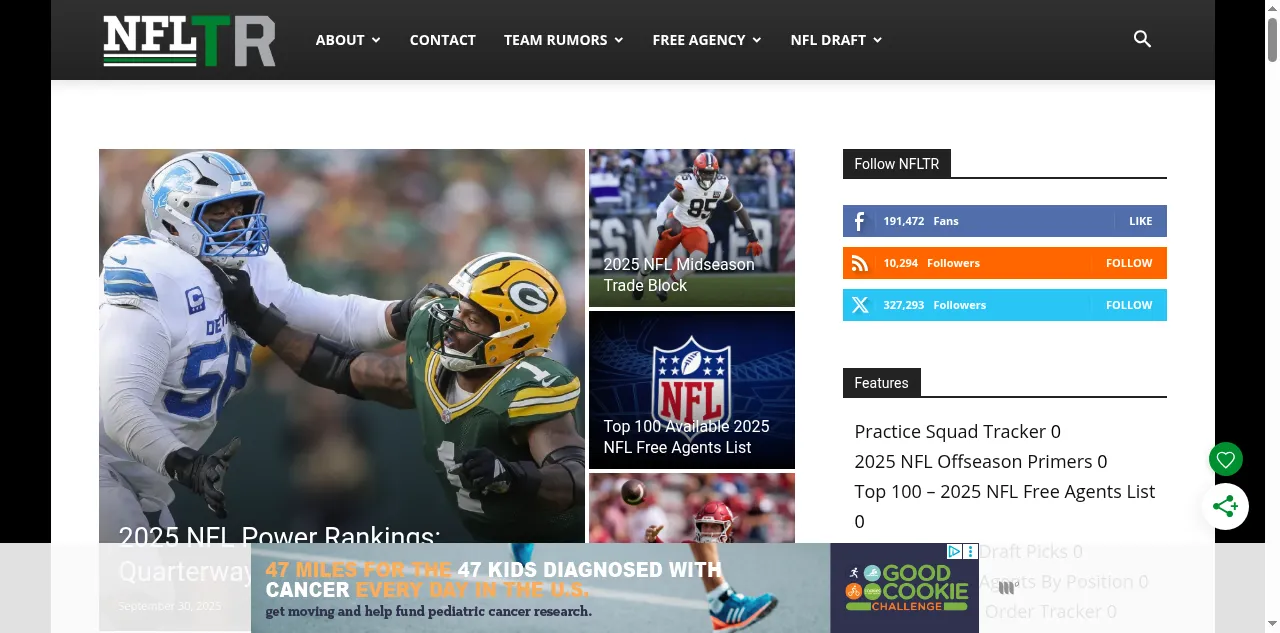Click the '327,293 Followers' count text
1280x633 pixels.
click(934, 305)
